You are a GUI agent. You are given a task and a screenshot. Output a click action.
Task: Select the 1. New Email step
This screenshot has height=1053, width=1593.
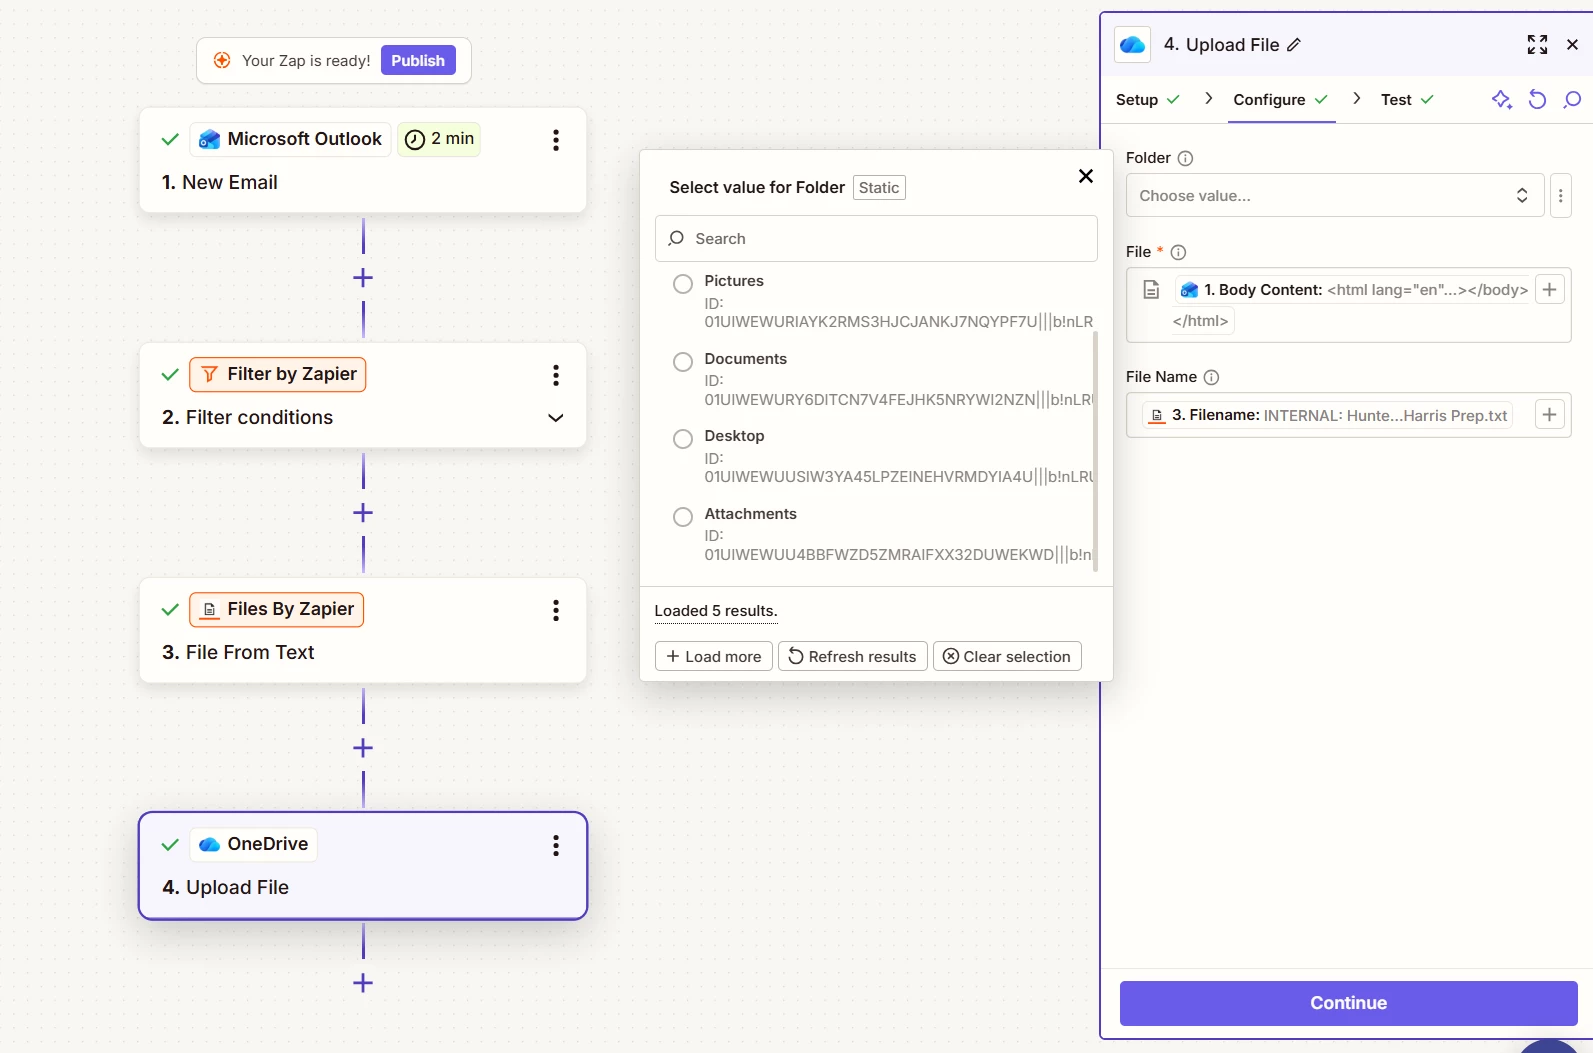(363, 160)
